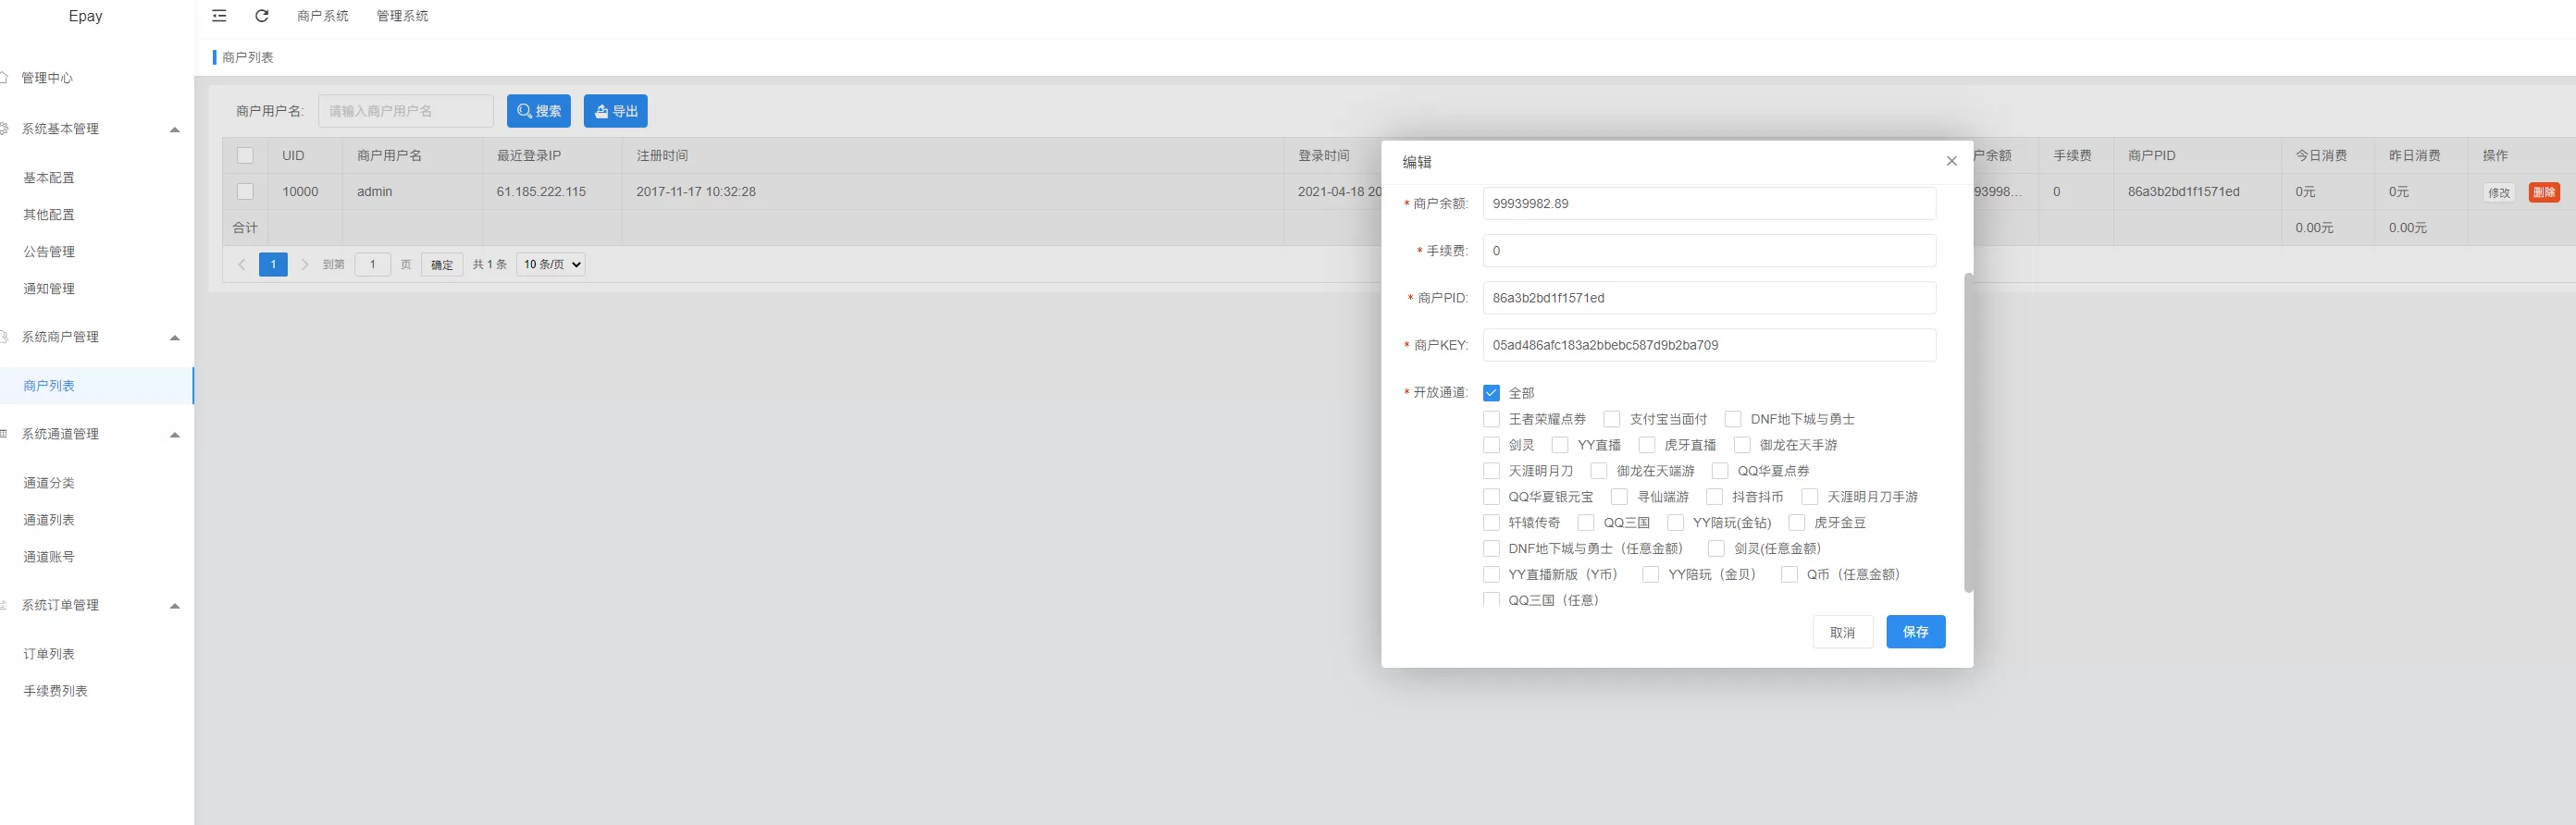Collapse the 系统通道管理 sidebar section

(x=175, y=434)
